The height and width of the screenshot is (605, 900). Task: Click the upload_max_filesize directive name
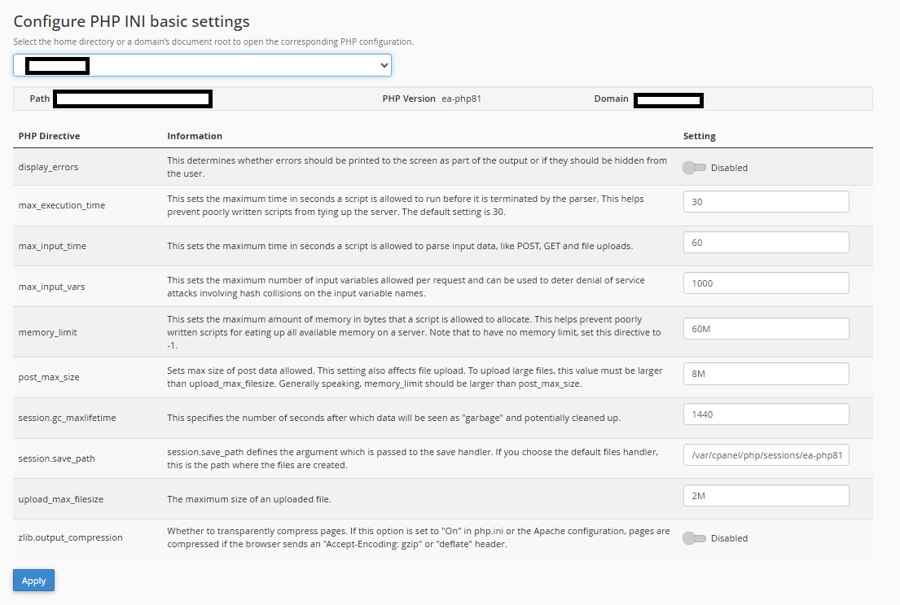coord(61,499)
